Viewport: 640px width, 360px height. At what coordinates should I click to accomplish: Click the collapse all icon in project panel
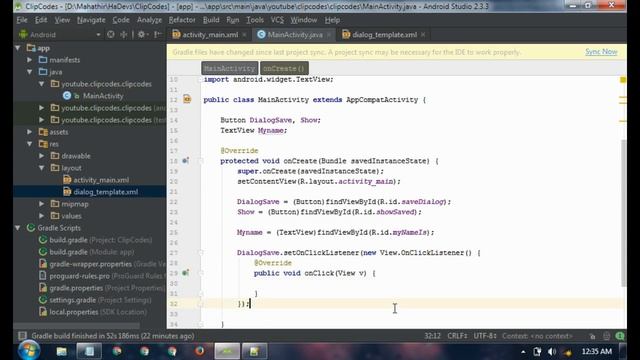[124, 35]
